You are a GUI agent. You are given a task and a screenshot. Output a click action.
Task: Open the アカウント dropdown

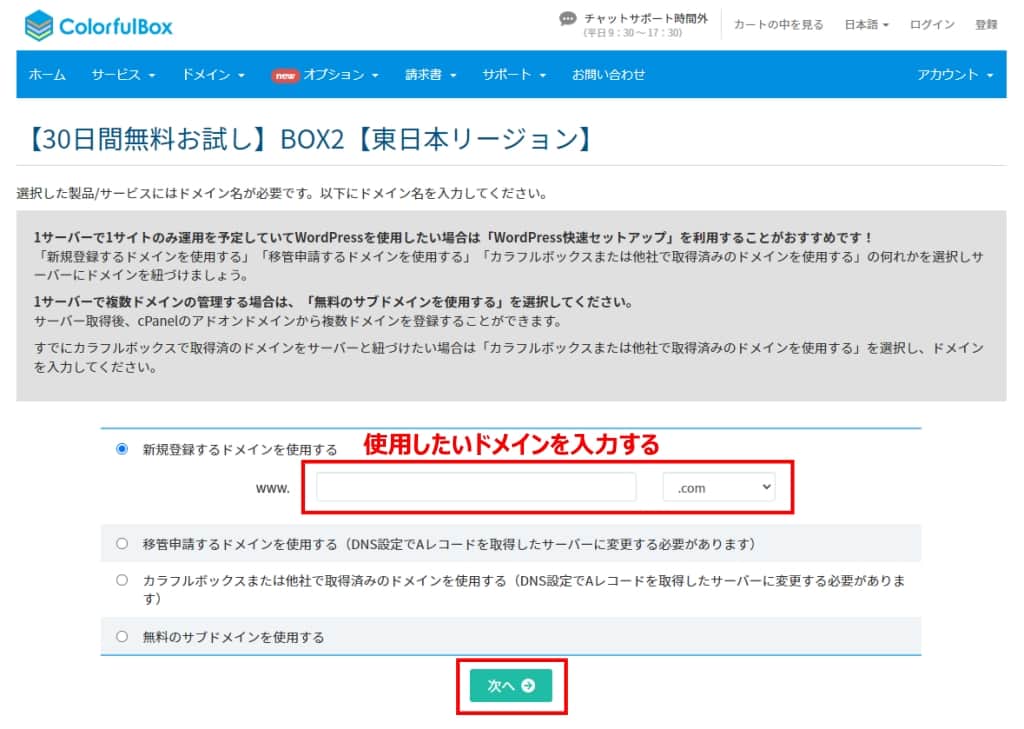[x=955, y=75]
